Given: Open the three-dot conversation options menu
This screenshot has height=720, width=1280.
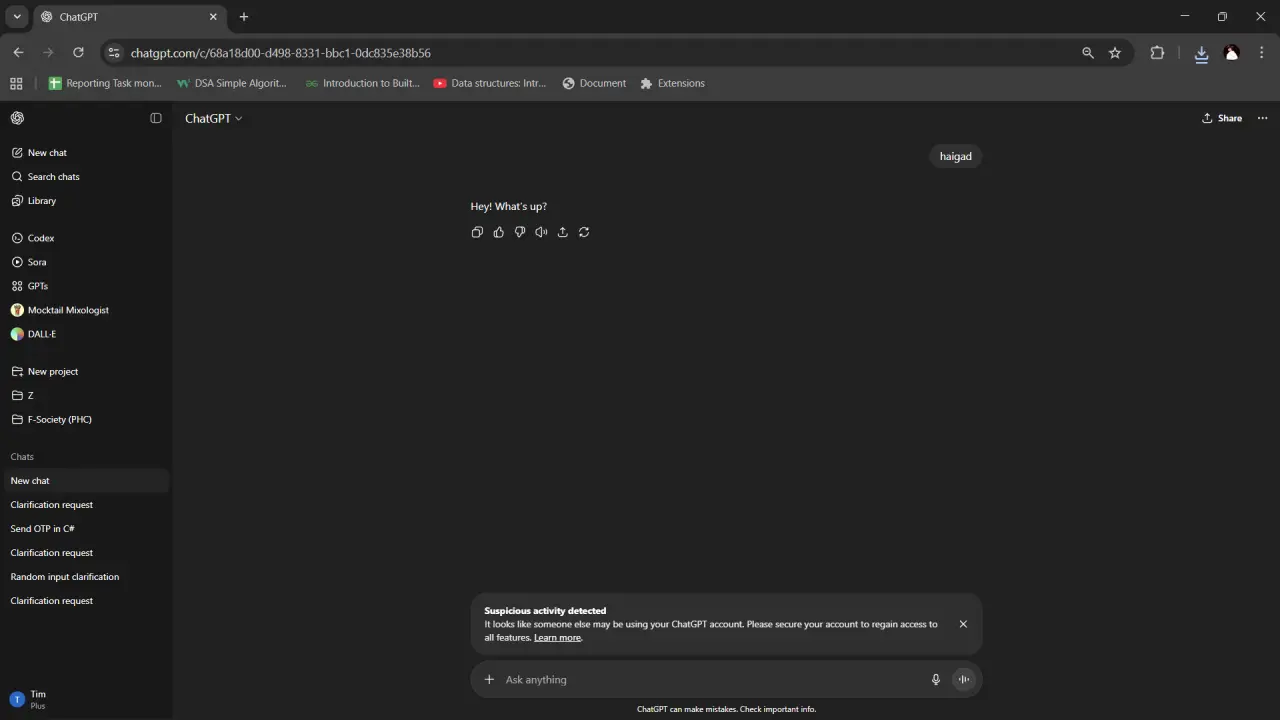Looking at the screenshot, I should tap(1262, 118).
